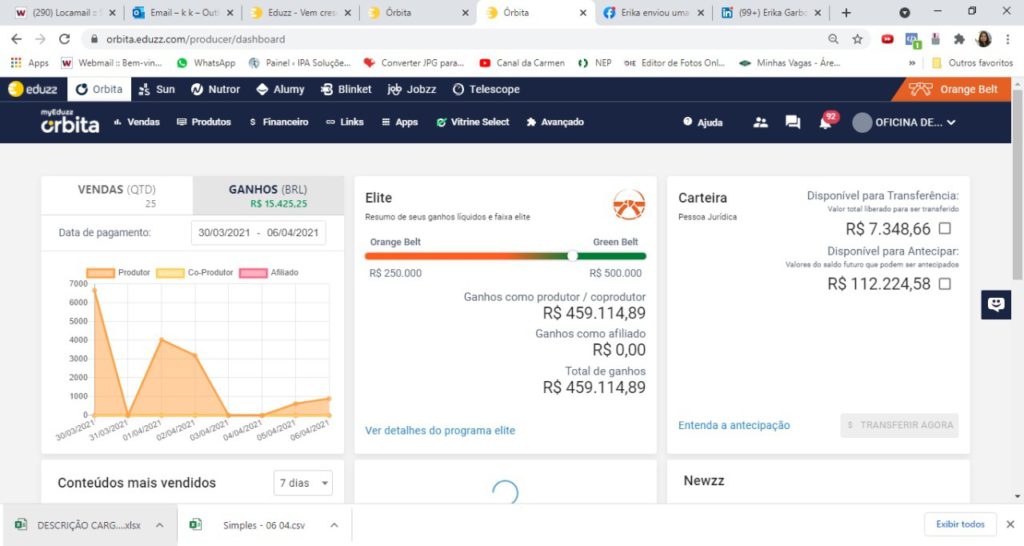Viewport: 1024px width, 546px height.
Task: Open a new browser tab
Action: 846,12
